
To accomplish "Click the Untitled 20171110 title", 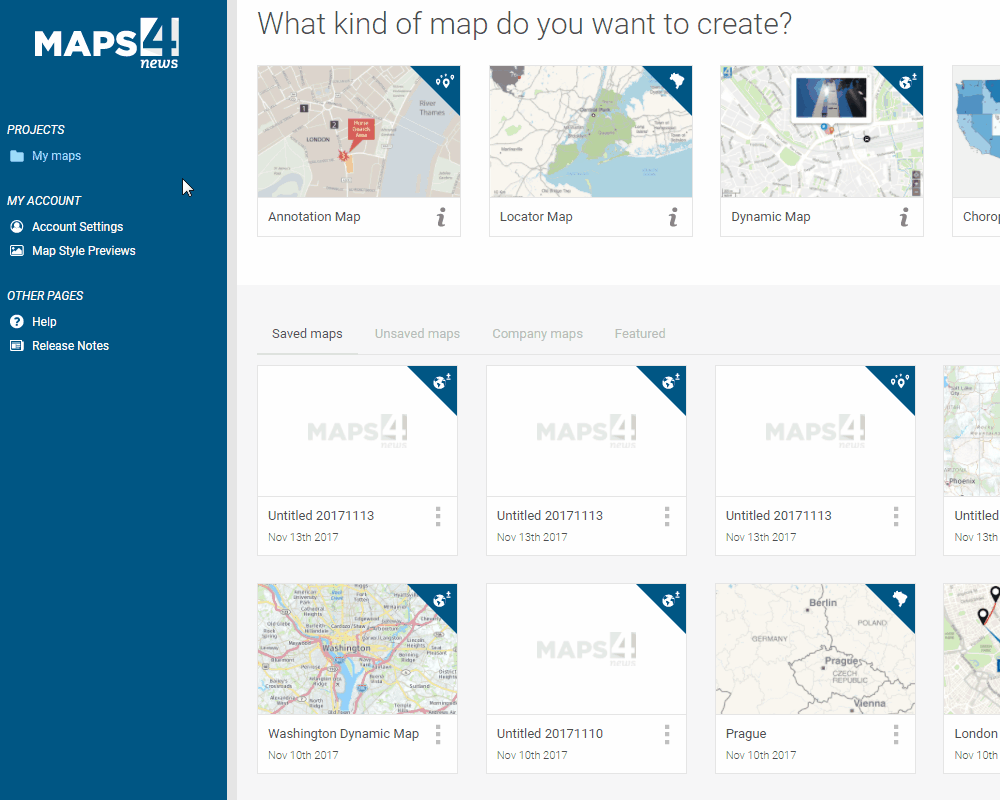I will click(550, 734).
